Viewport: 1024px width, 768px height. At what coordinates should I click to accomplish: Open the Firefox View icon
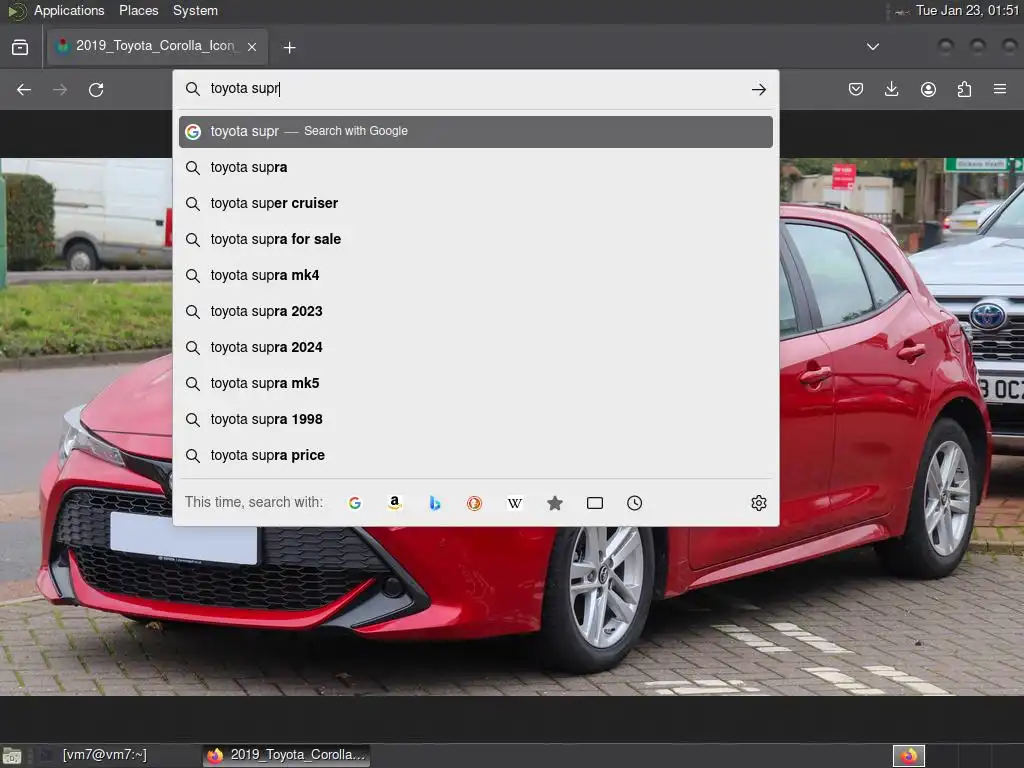[20, 47]
